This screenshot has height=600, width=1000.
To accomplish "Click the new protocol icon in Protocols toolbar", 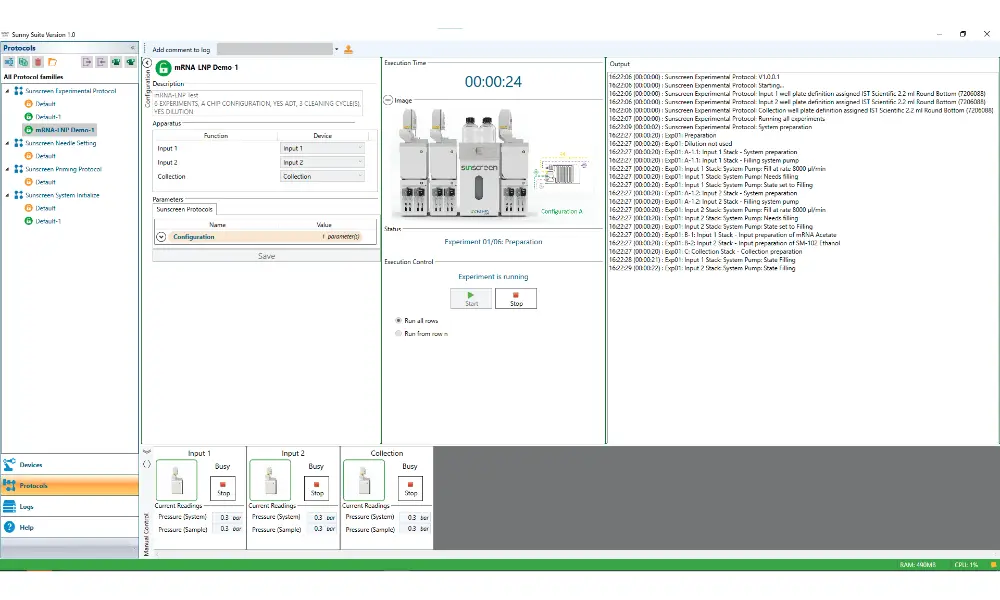I will point(9,62).
